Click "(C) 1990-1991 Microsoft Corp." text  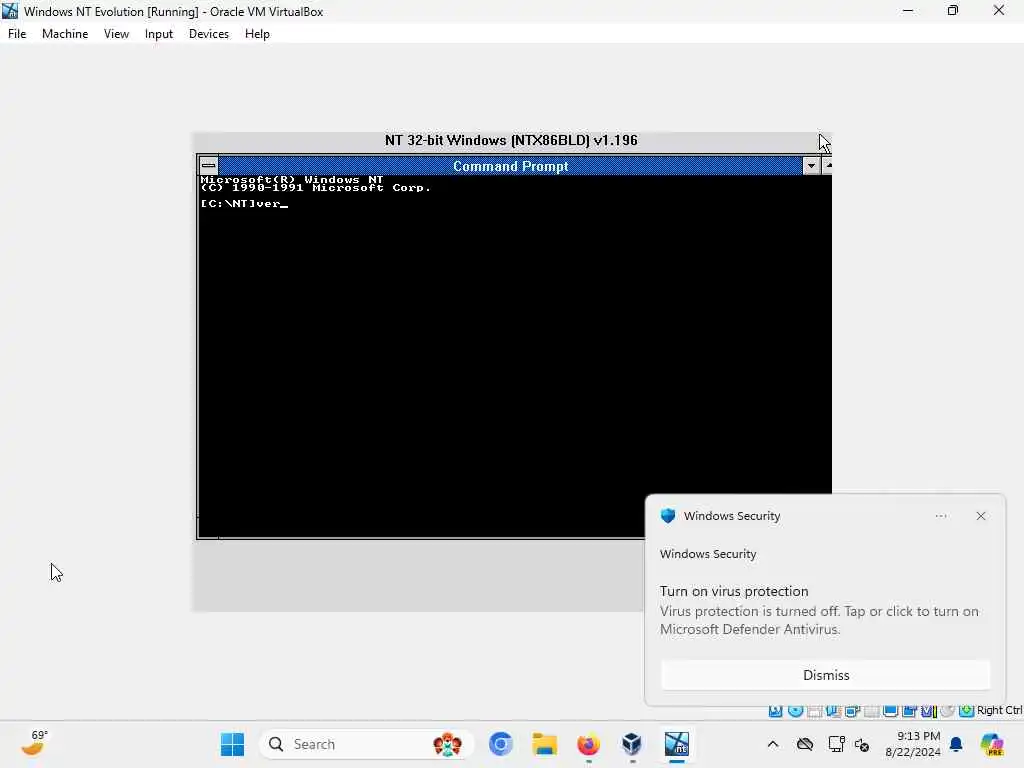pyautogui.click(x=315, y=188)
